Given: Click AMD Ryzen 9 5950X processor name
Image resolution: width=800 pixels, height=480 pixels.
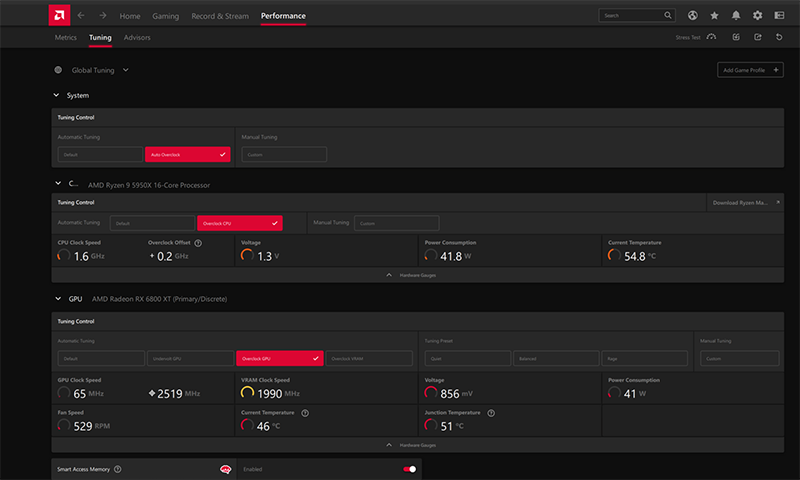Looking at the screenshot, I should click(x=149, y=185).
